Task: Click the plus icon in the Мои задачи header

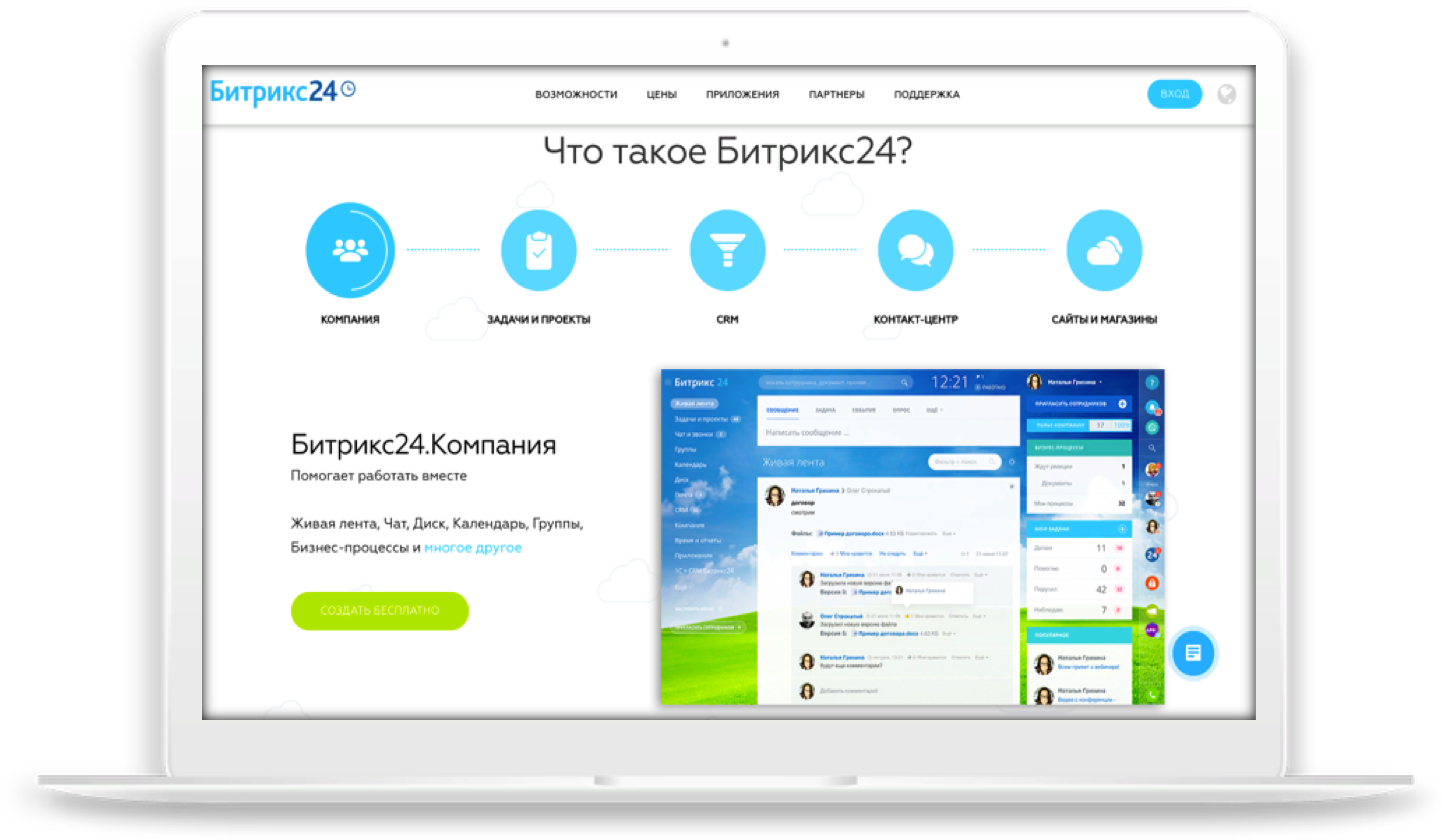Action: pyautogui.click(x=1122, y=529)
